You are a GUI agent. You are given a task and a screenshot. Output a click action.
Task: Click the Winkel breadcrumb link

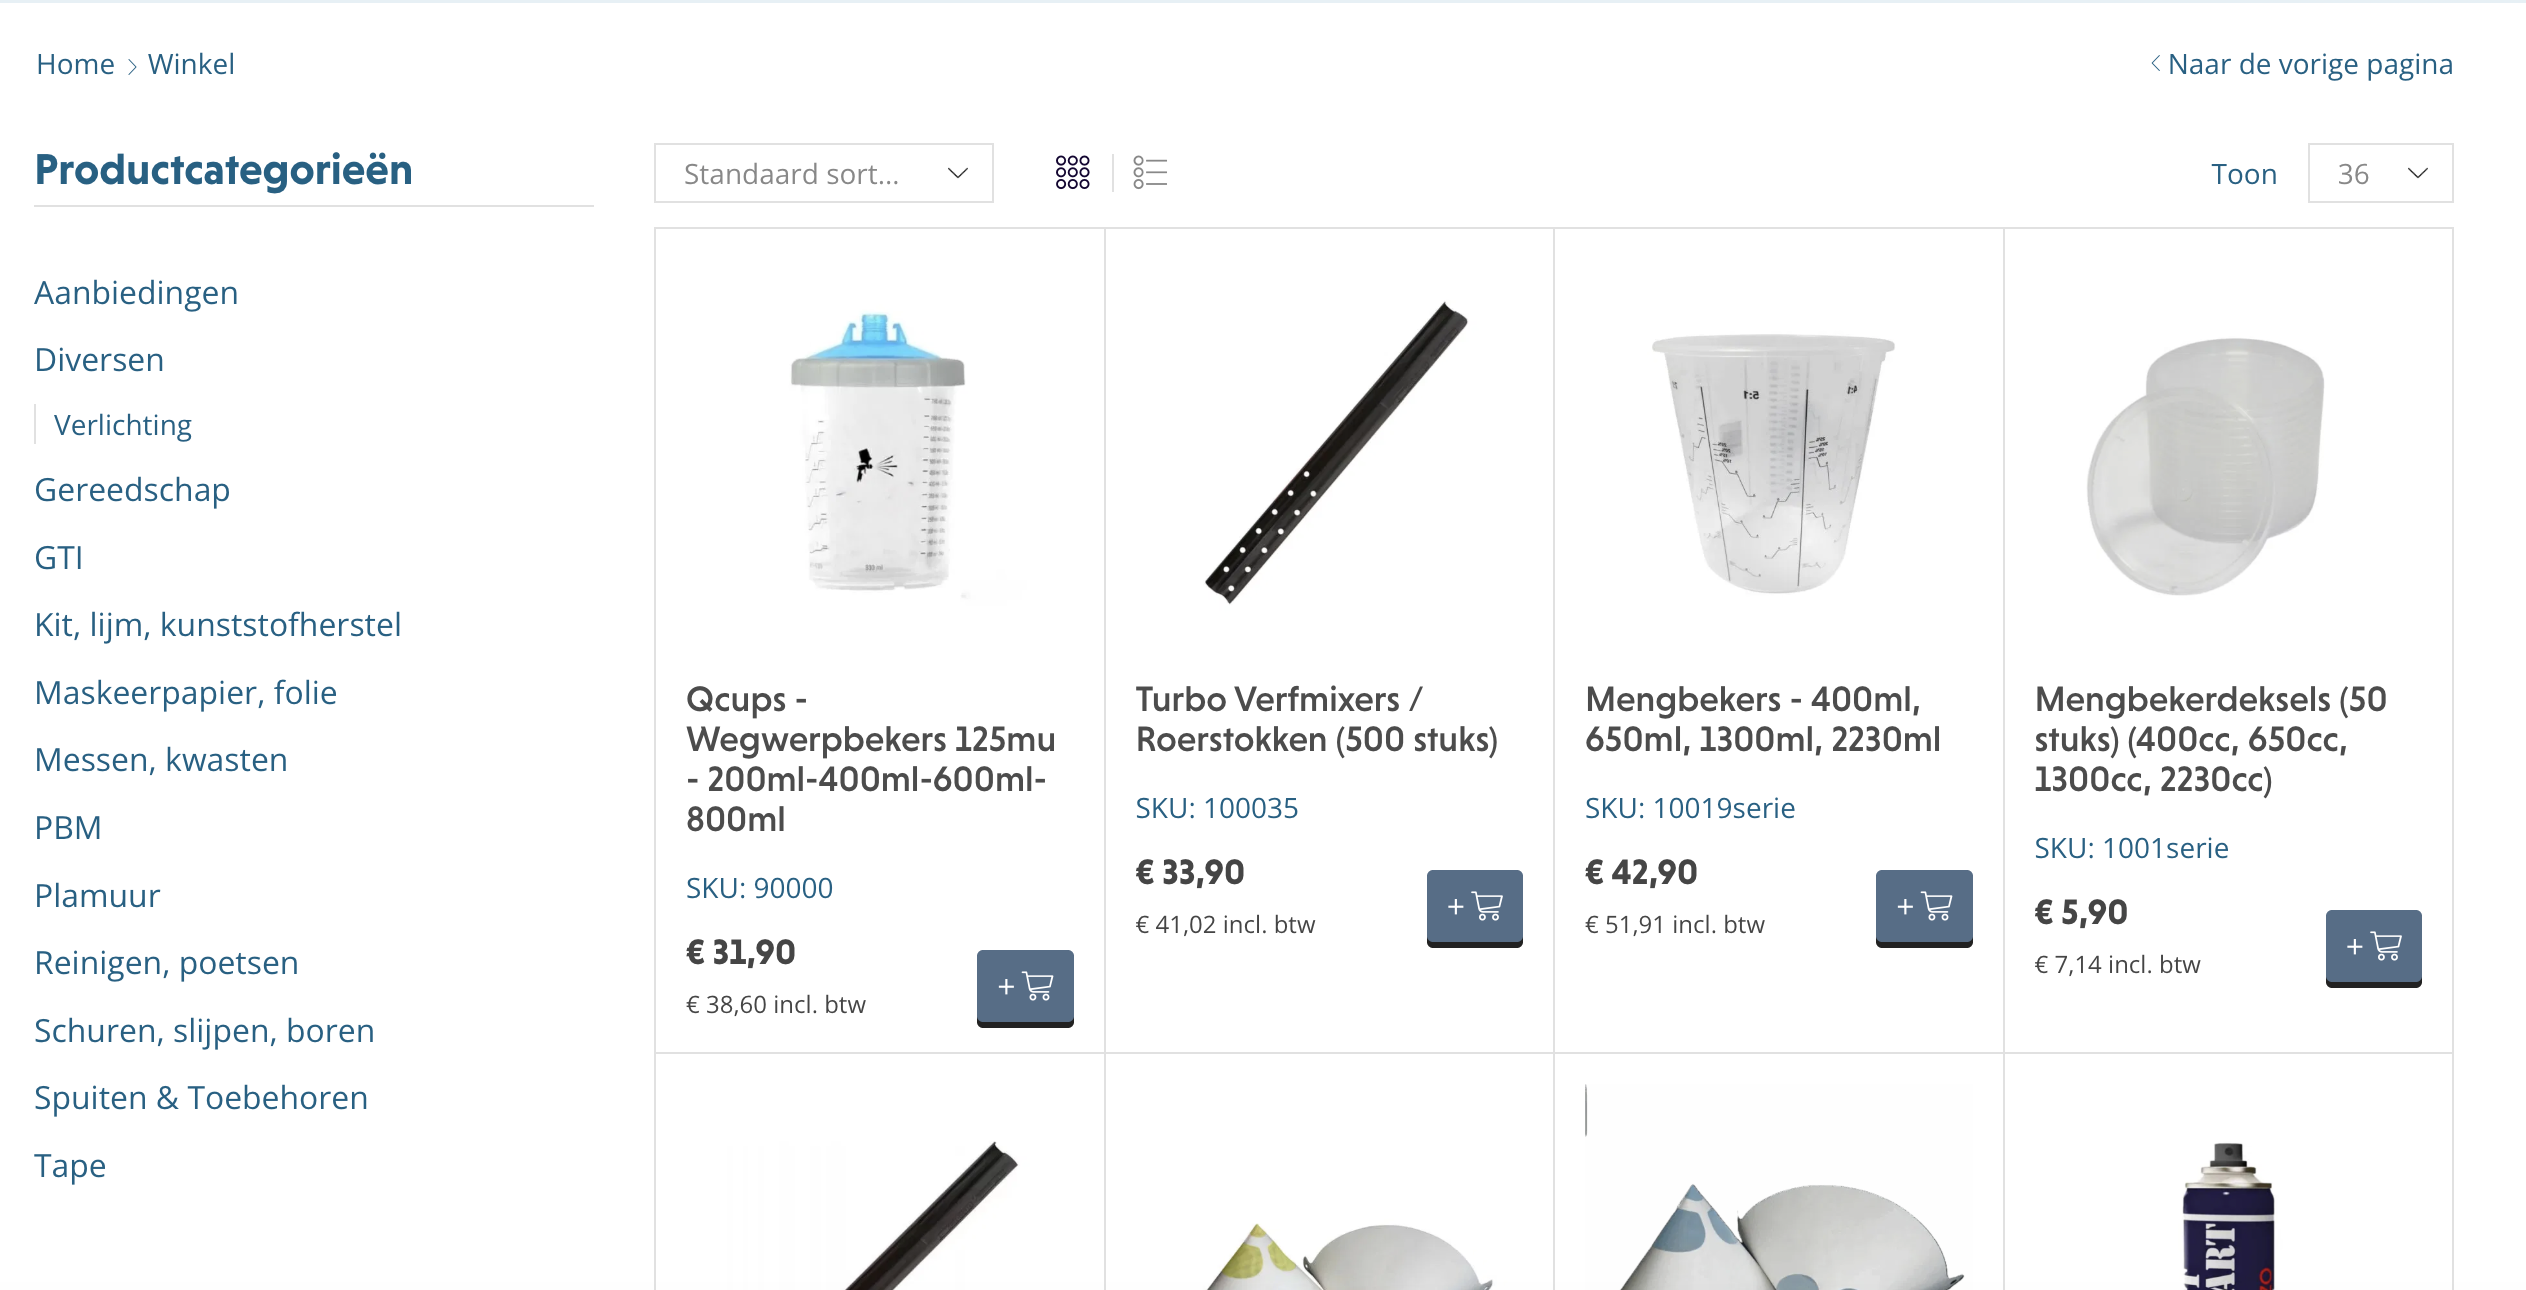(191, 64)
